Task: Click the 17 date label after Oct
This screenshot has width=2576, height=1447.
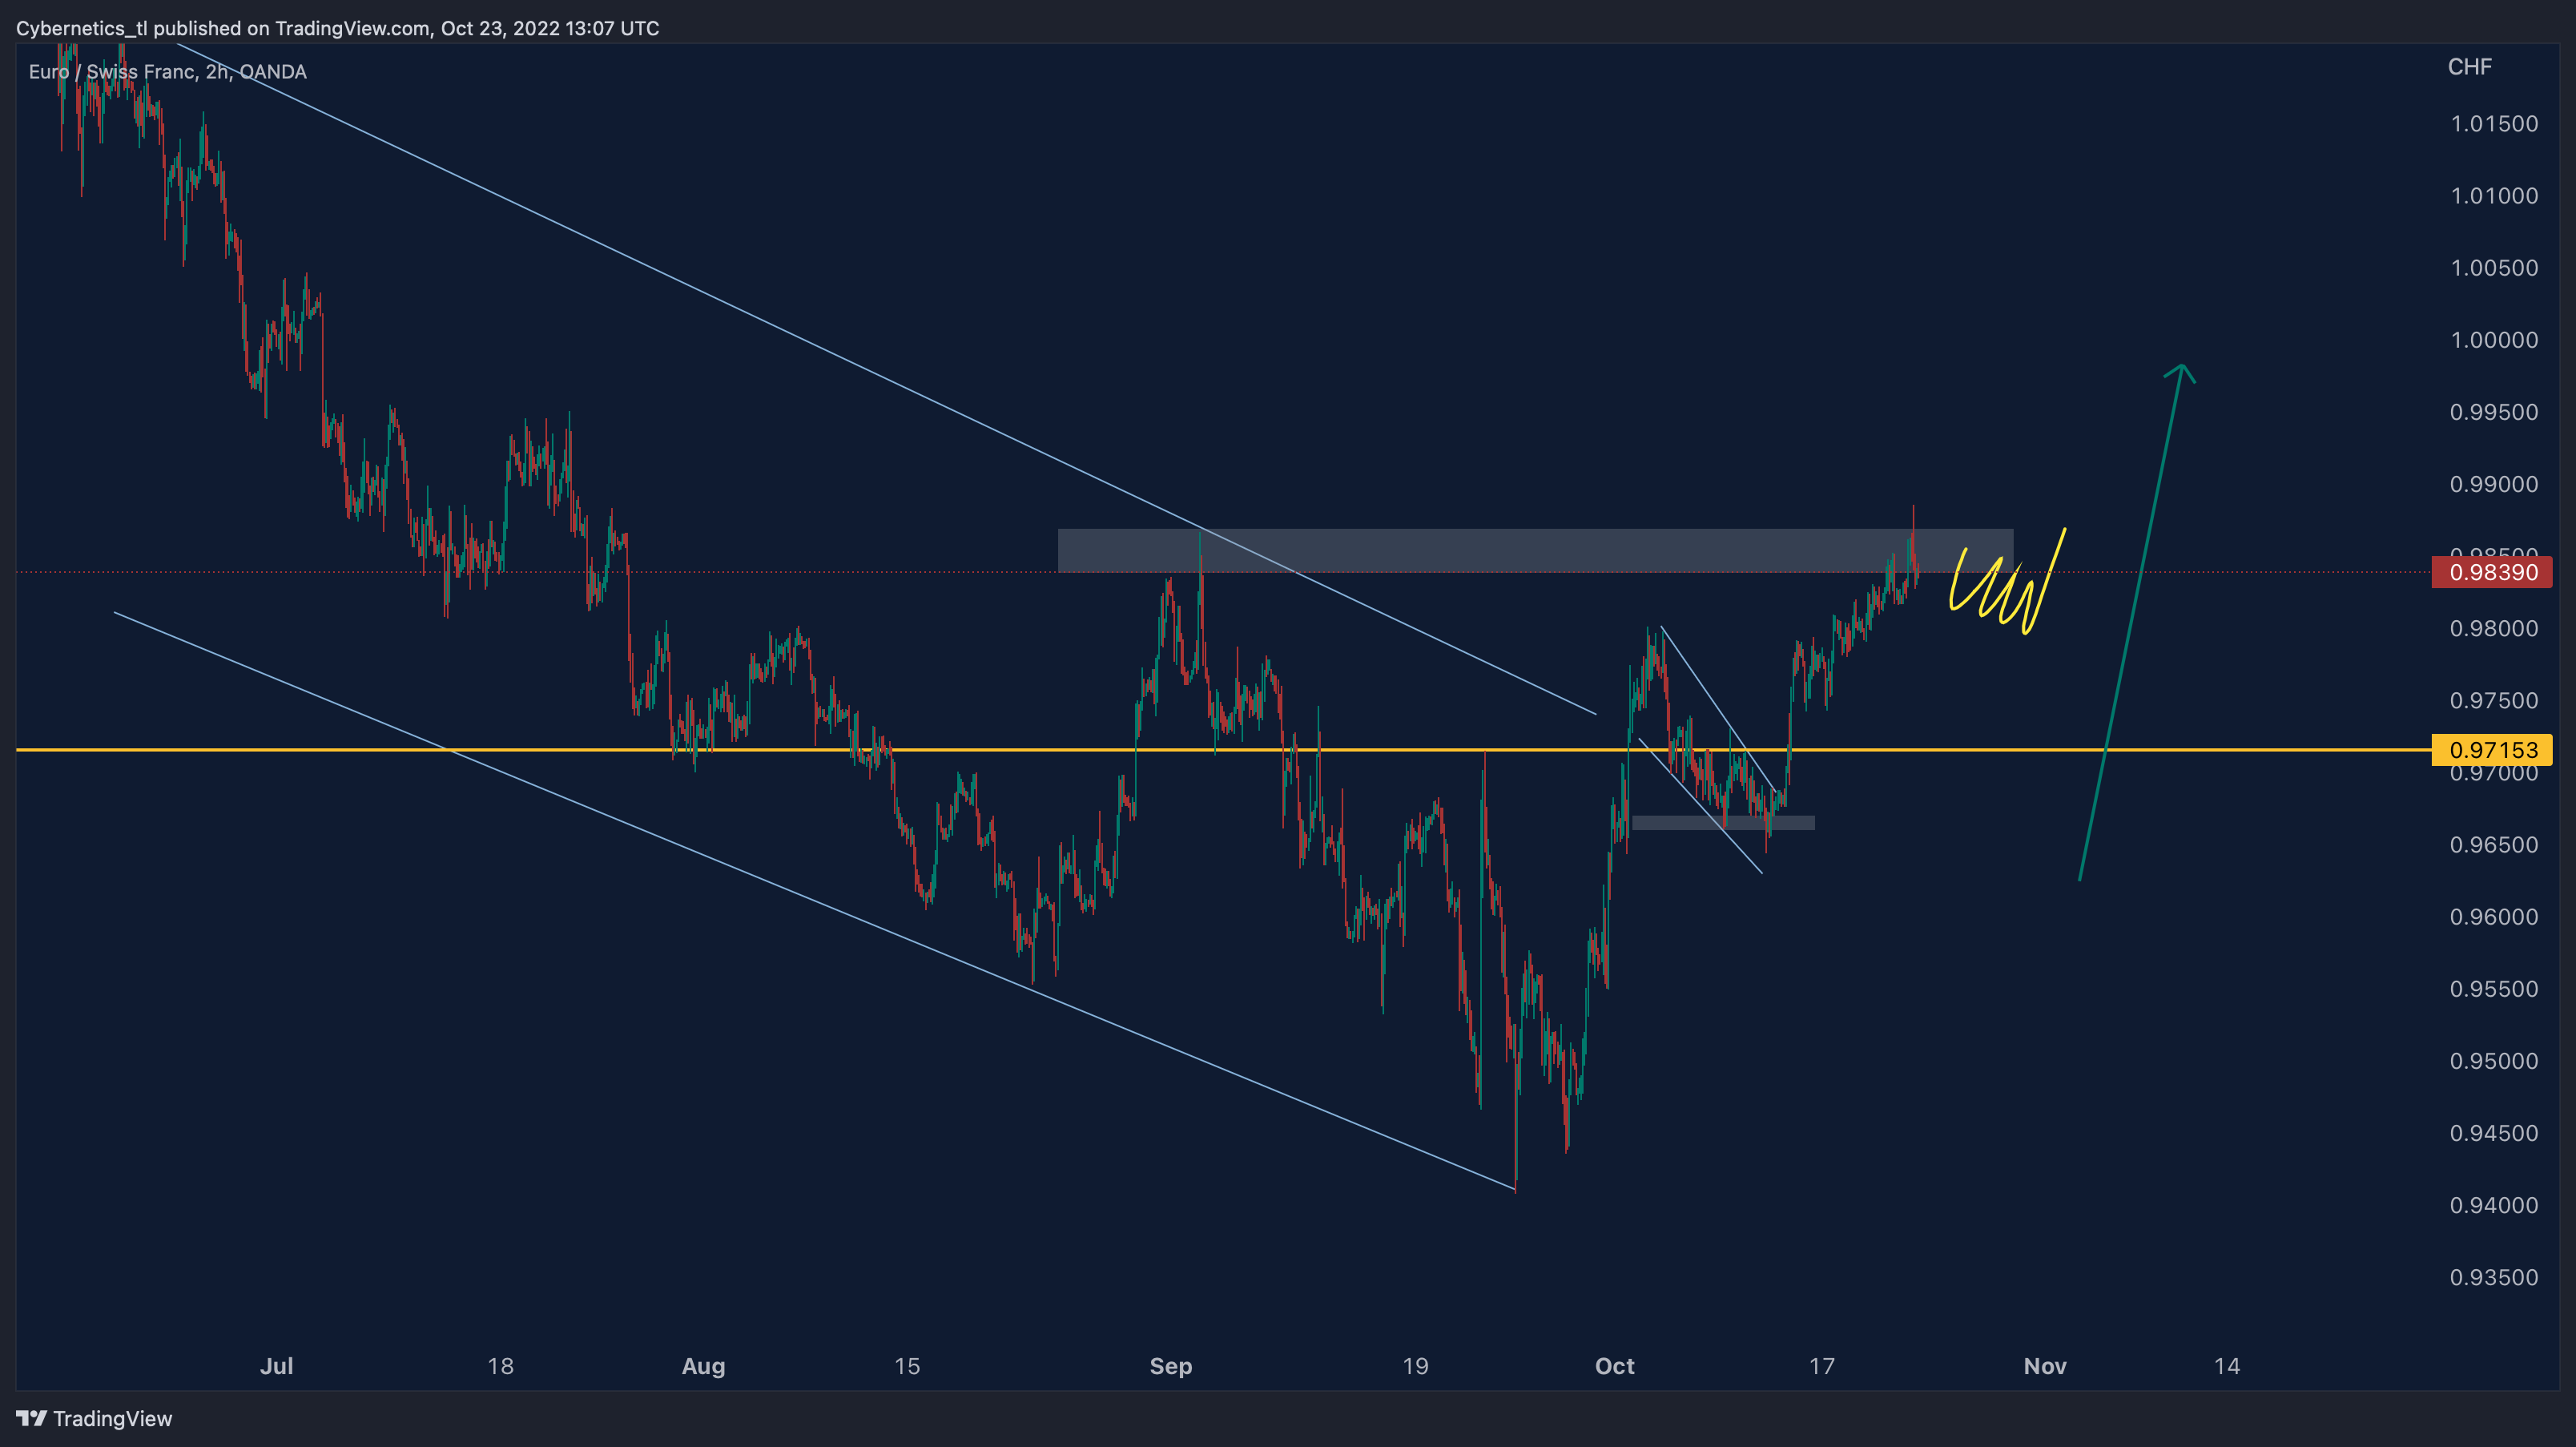Action: (1822, 1366)
